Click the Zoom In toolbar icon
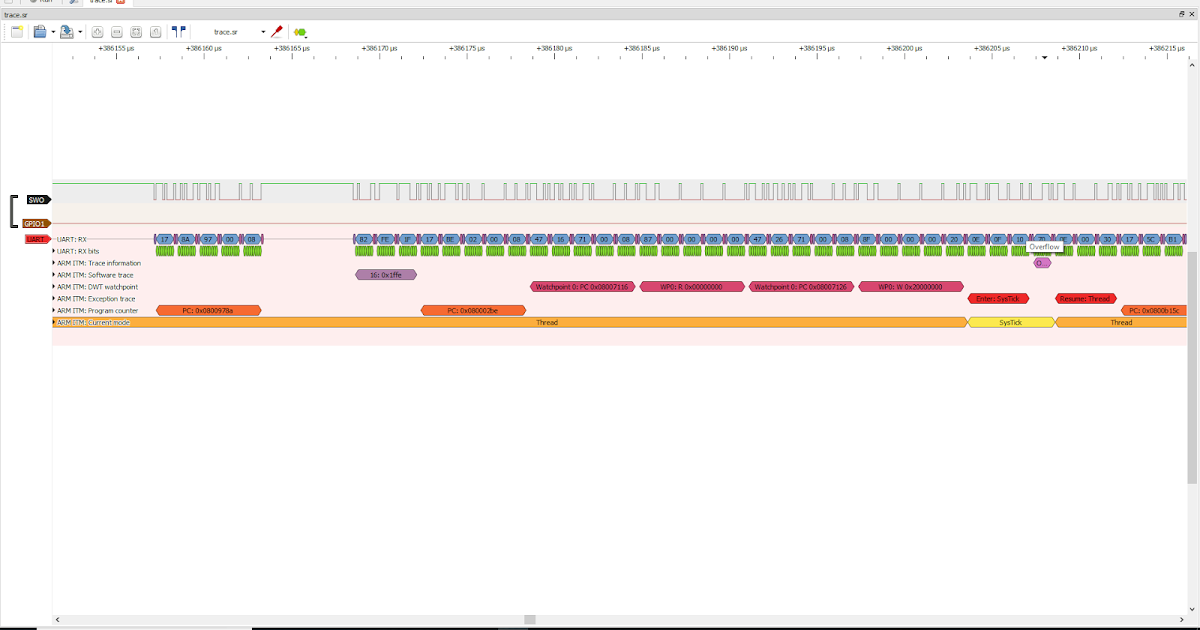 [98, 32]
